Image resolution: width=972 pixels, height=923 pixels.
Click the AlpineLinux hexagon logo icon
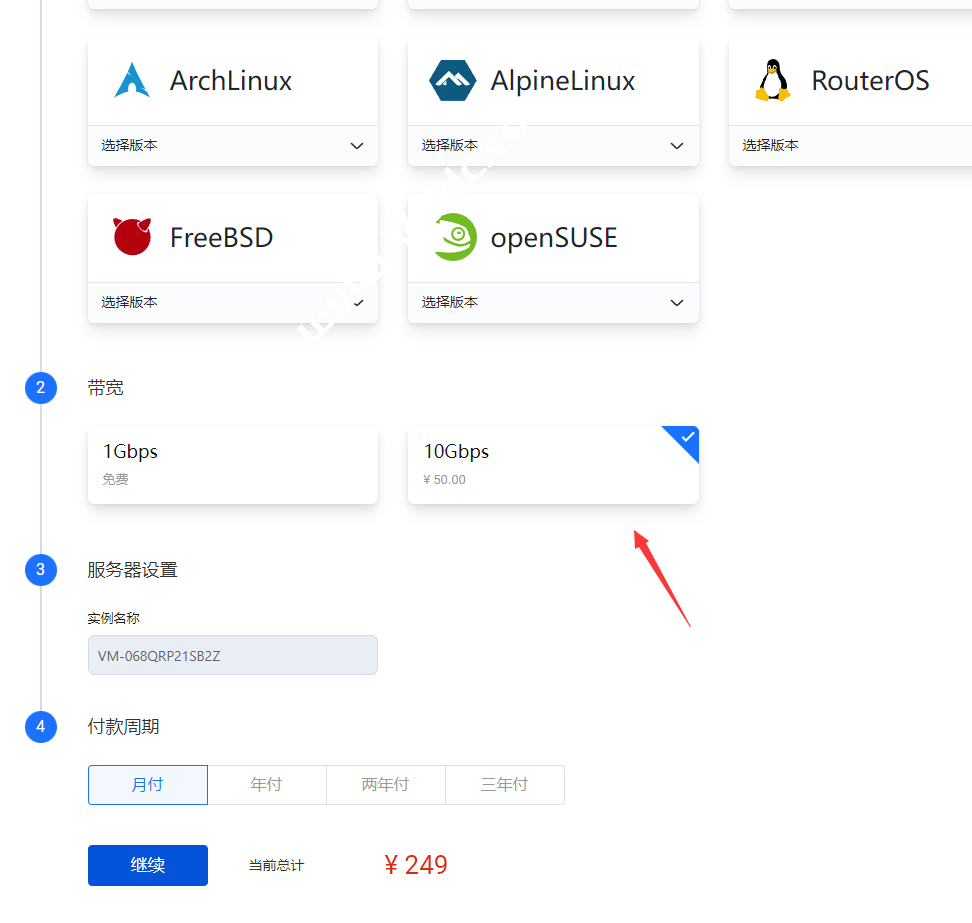pos(453,80)
